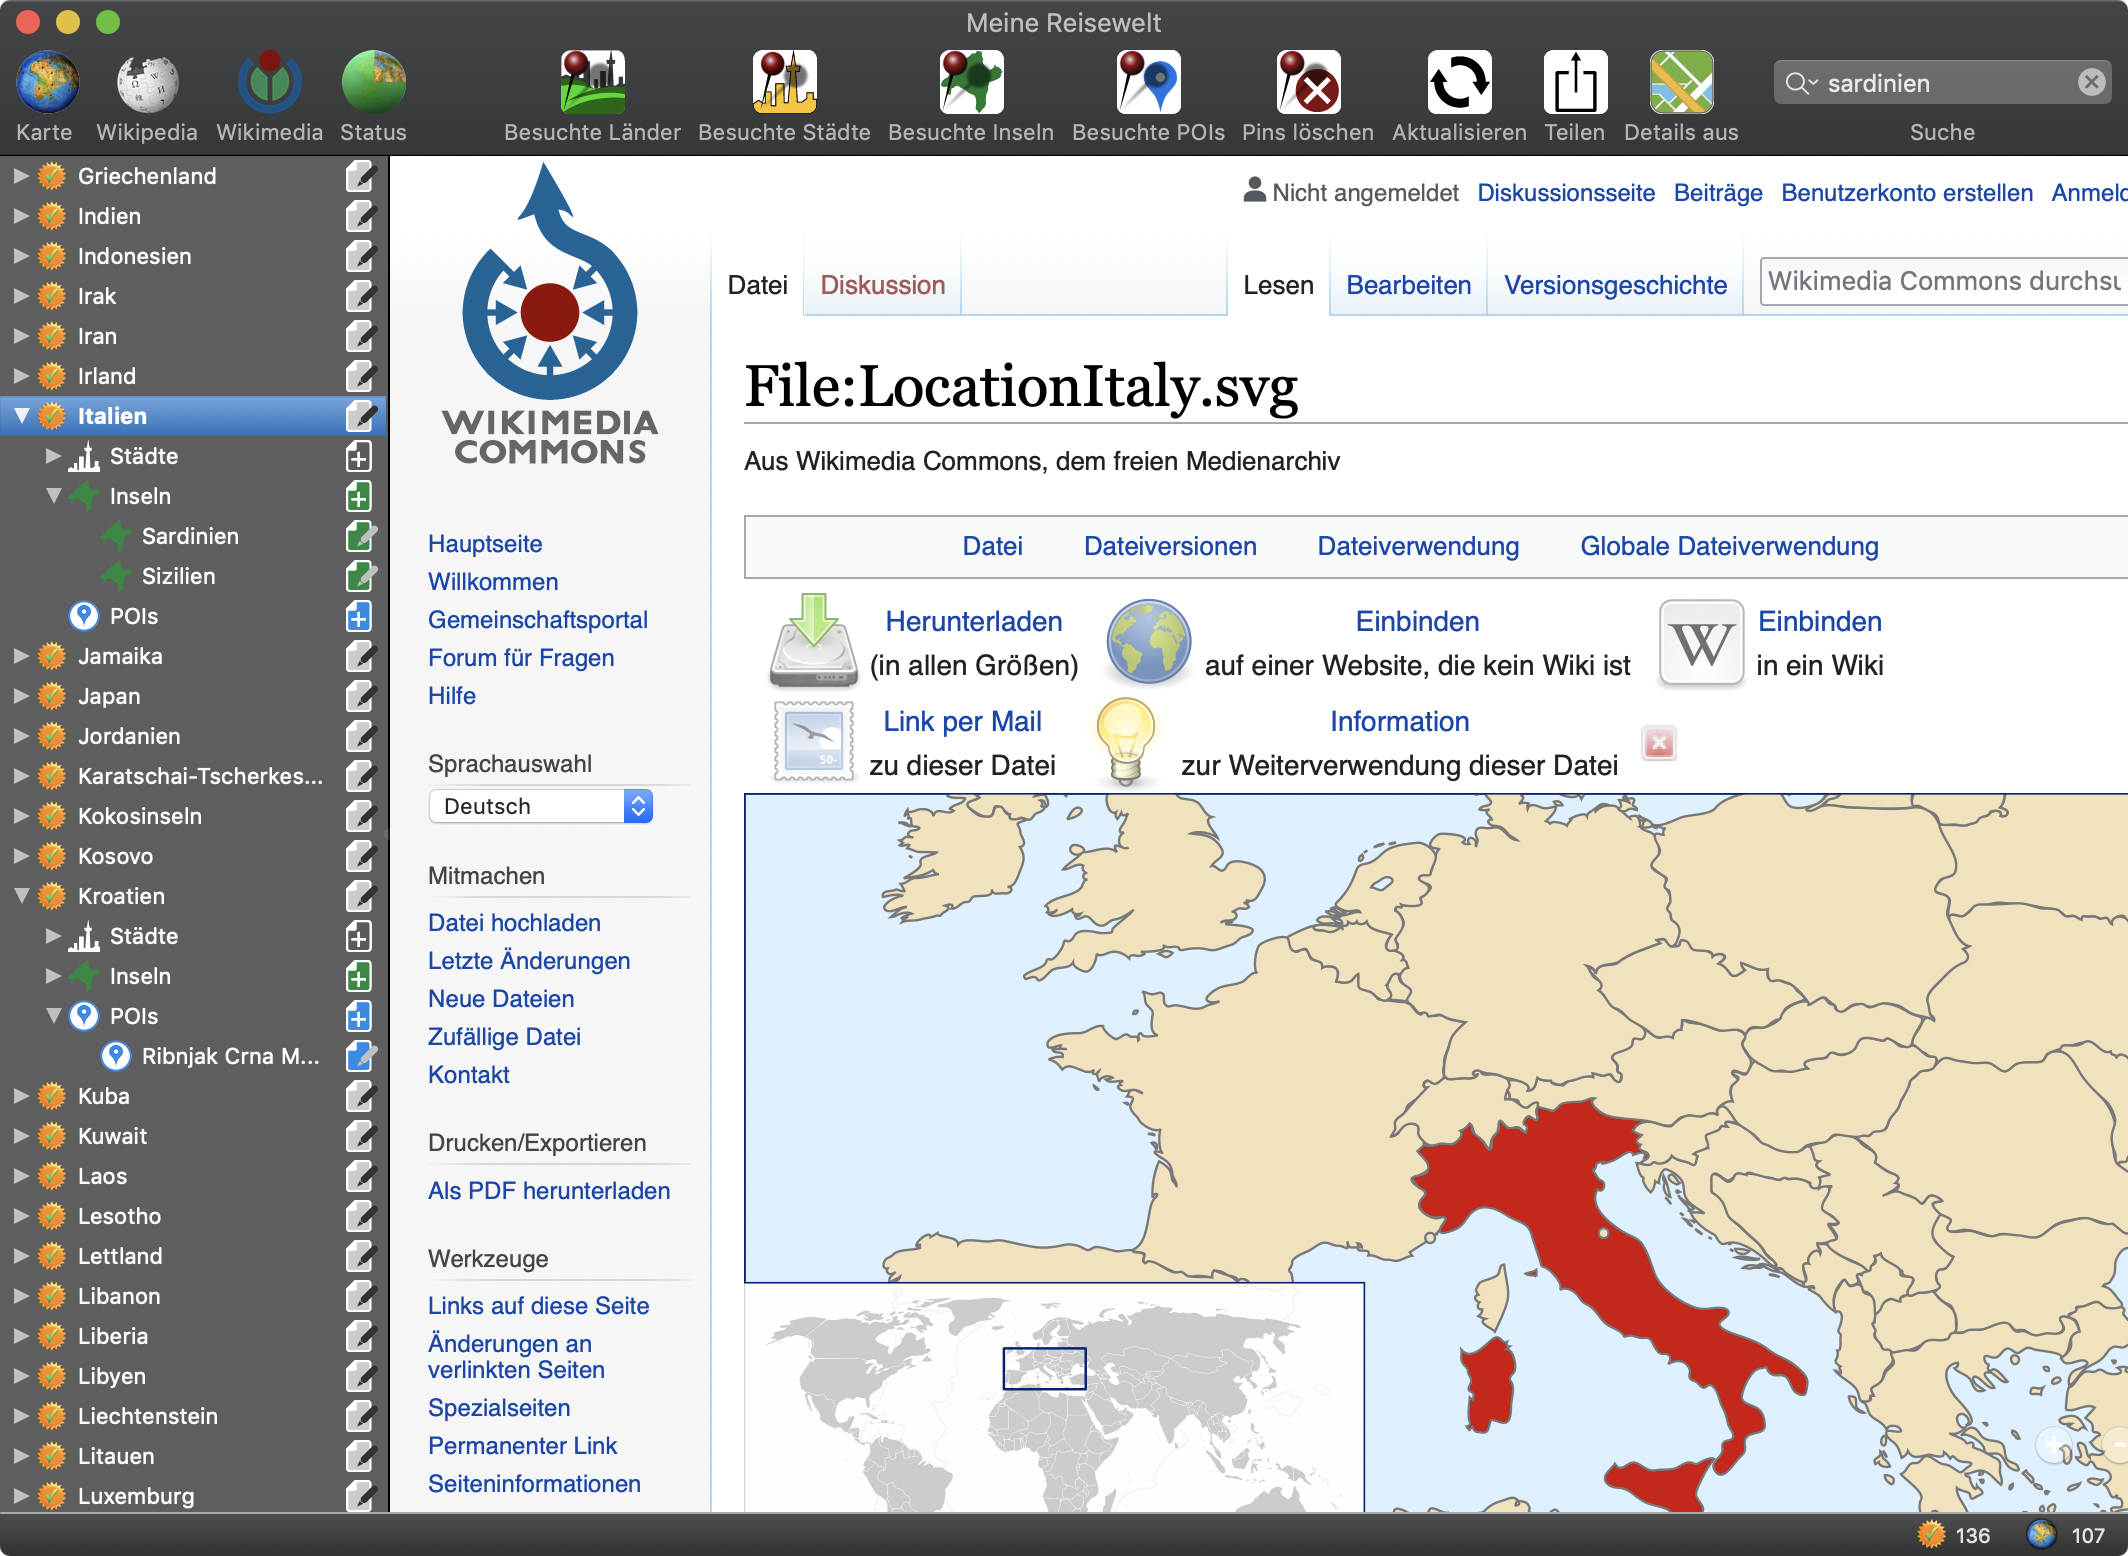Image resolution: width=2128 pixels, height=1556 pixels.
Task: Click the edit icon for Japan
Action: (x=360, y=696)
